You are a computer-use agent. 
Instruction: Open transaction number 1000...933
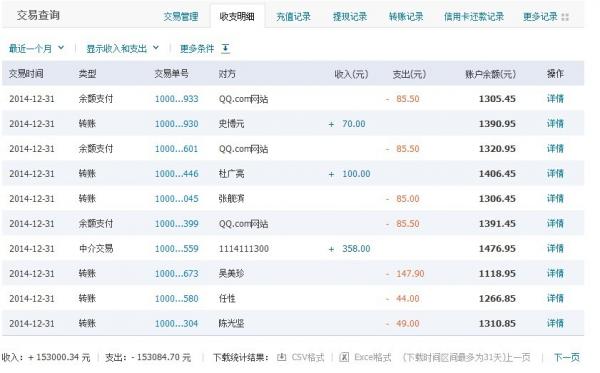click(x=176, y=99)
